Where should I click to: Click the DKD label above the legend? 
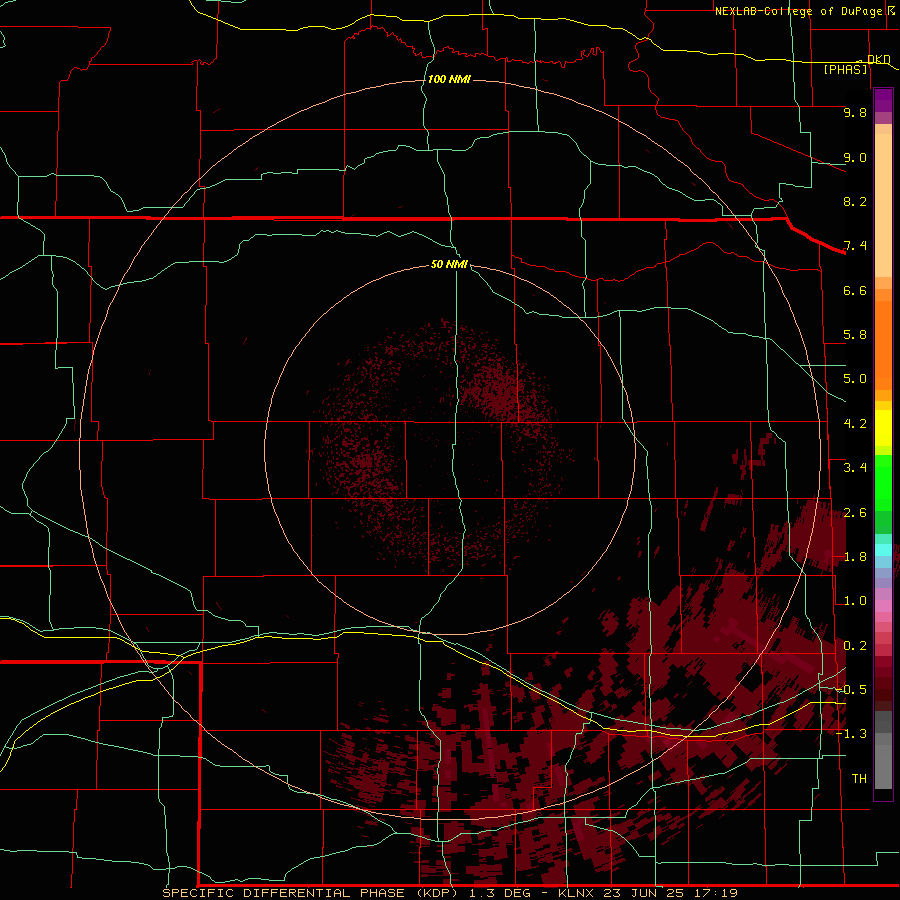tap(878, 59)
